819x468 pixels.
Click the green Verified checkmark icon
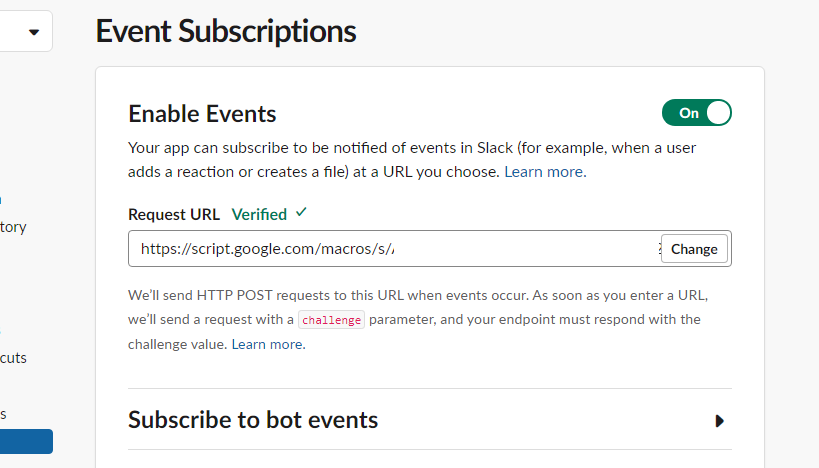[301, 213]
